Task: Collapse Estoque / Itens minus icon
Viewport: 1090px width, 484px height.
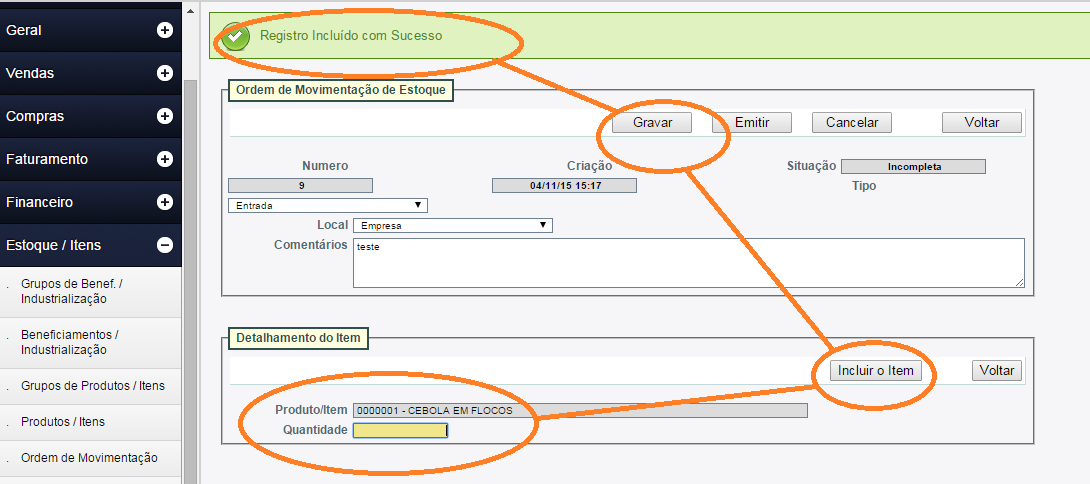Action: [165, 245]
